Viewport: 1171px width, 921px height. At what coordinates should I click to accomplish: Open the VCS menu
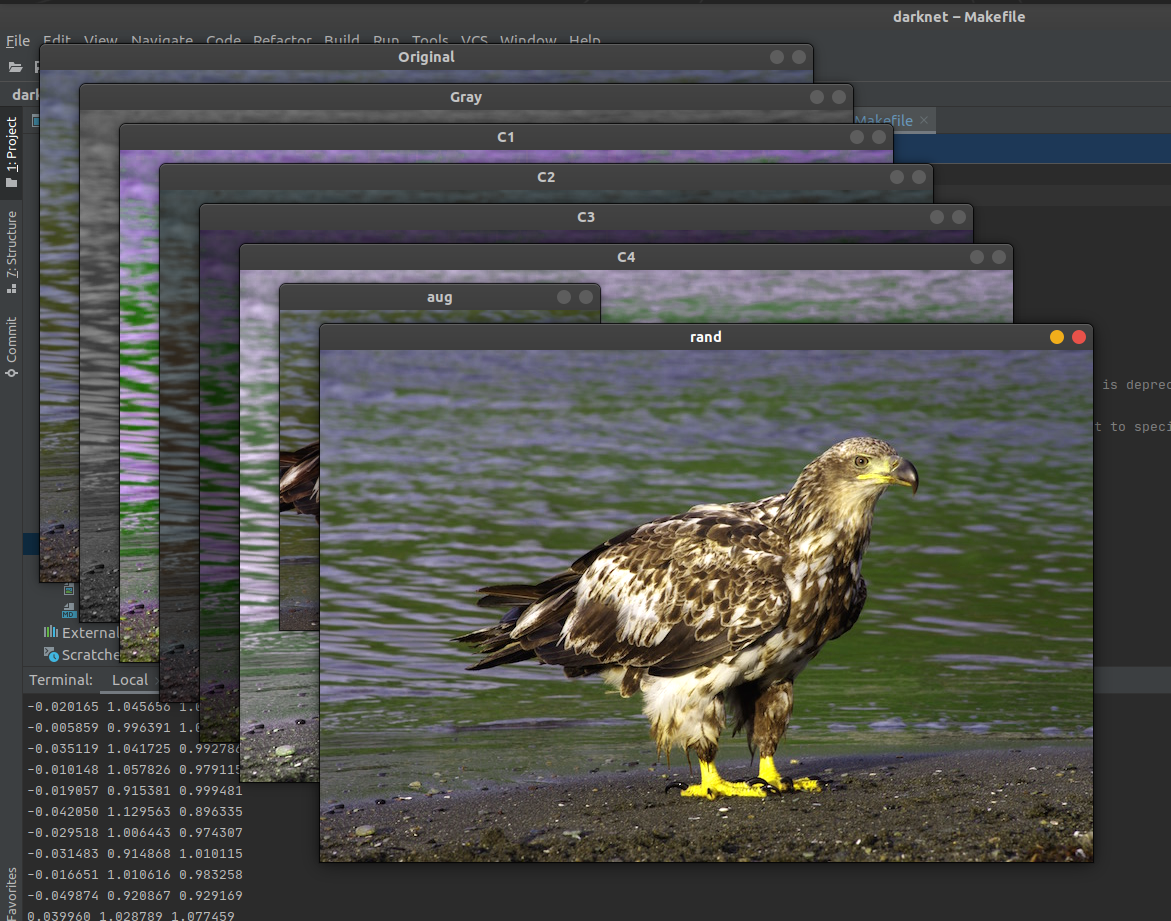(474, 38)
